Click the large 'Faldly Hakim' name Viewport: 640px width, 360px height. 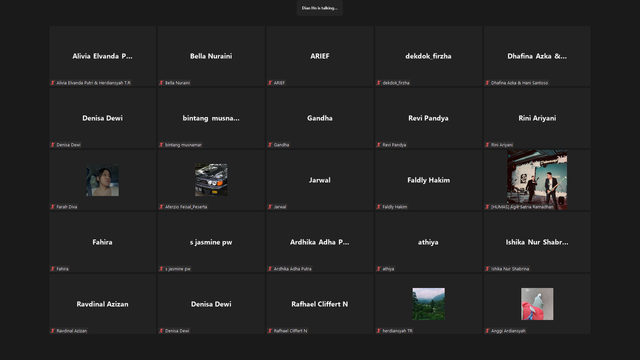tap(429, 180)
